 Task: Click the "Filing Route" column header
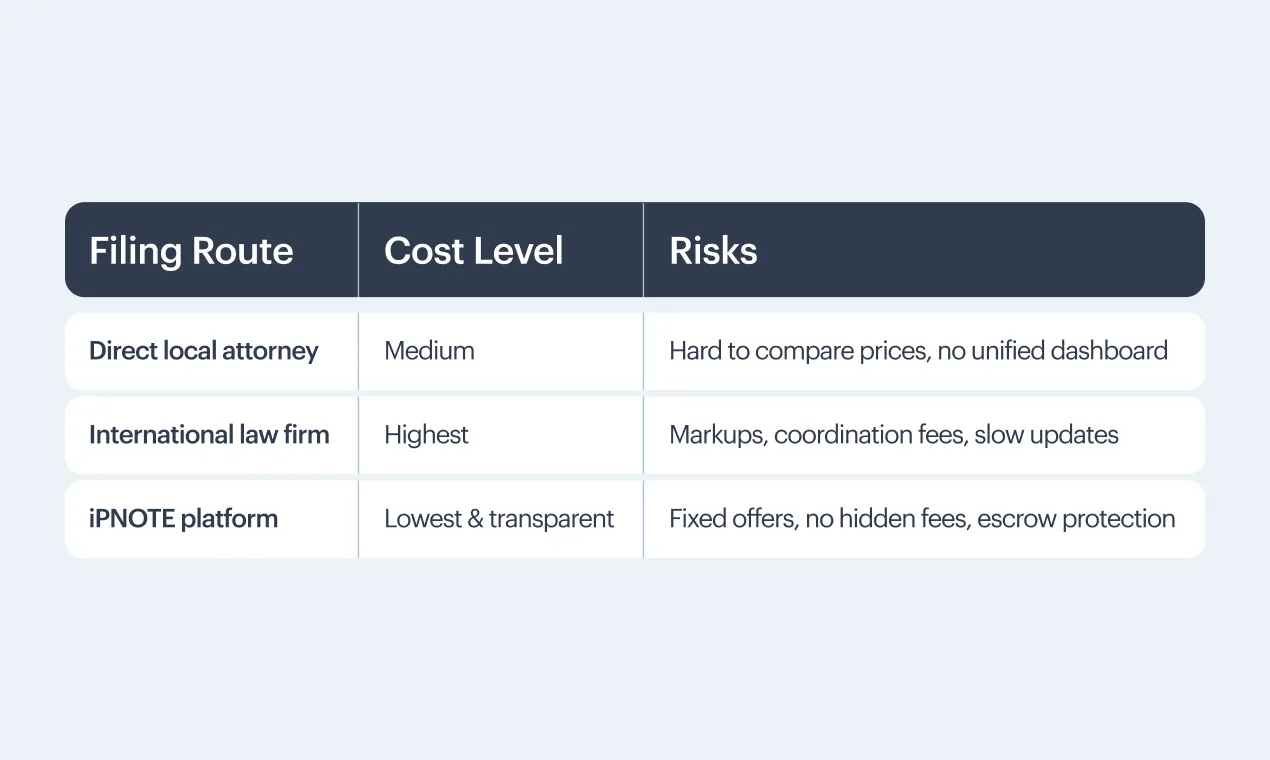(x=191, y=251)
